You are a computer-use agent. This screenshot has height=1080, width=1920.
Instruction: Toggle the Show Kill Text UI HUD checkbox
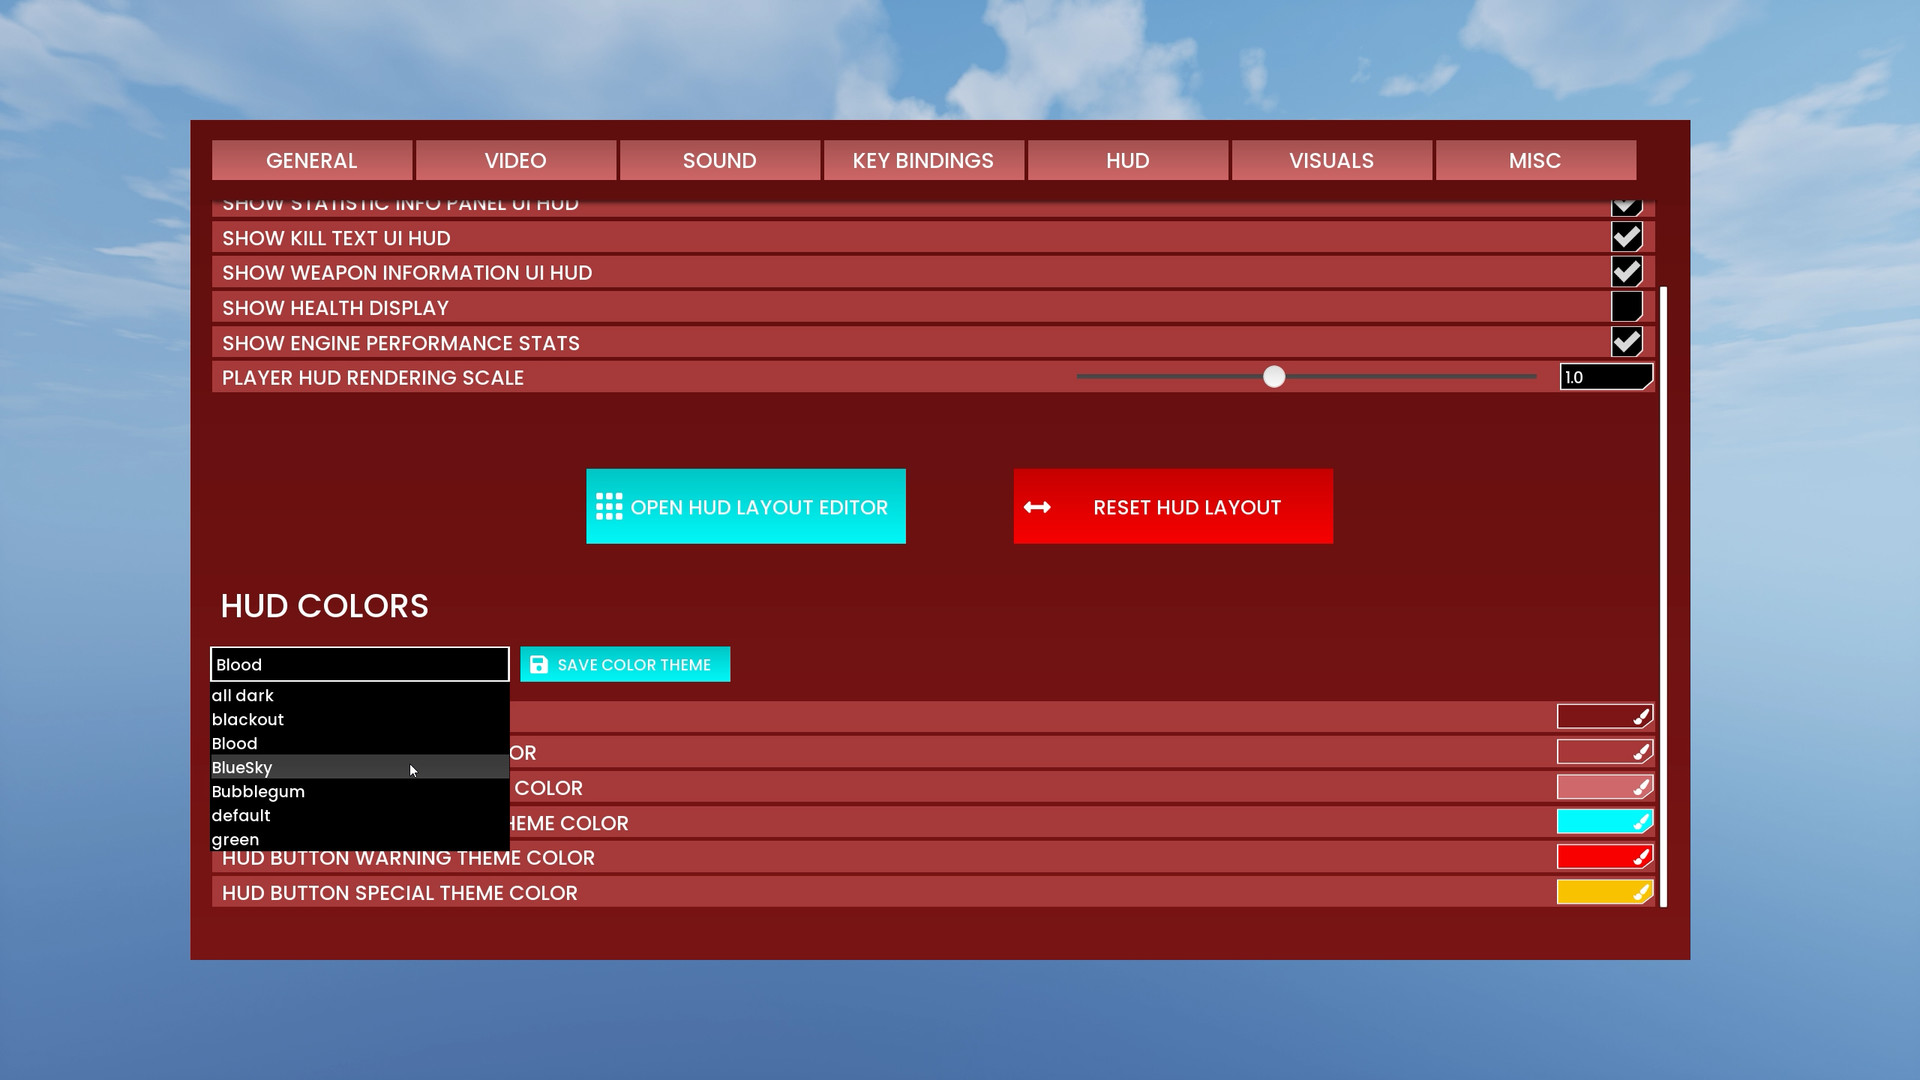point(1625,236)
